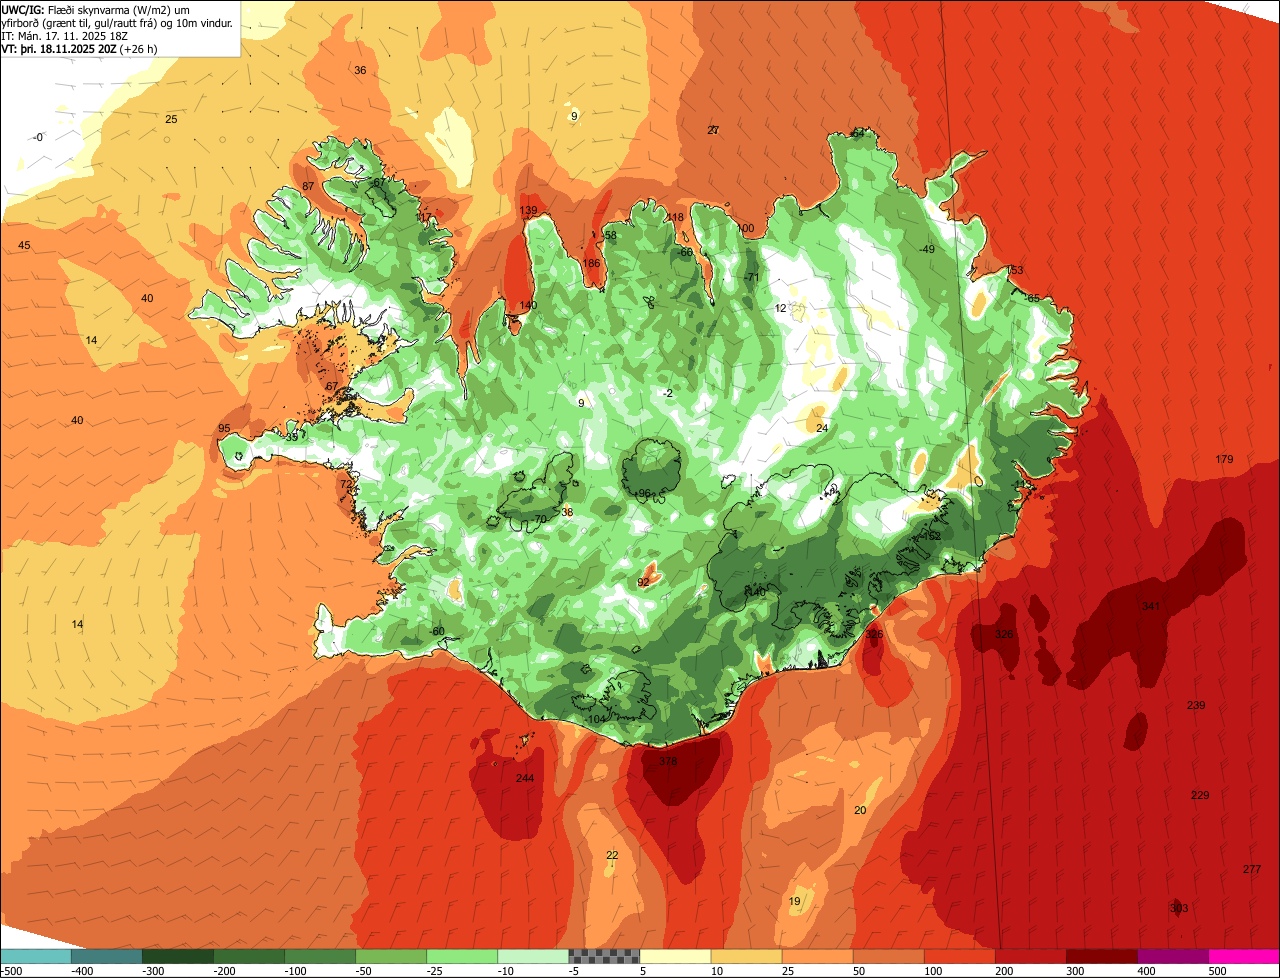Select the -100 to -50 green legend swatch
The width and height of the screenshot is (1280, 978).
tap(319, 956)
